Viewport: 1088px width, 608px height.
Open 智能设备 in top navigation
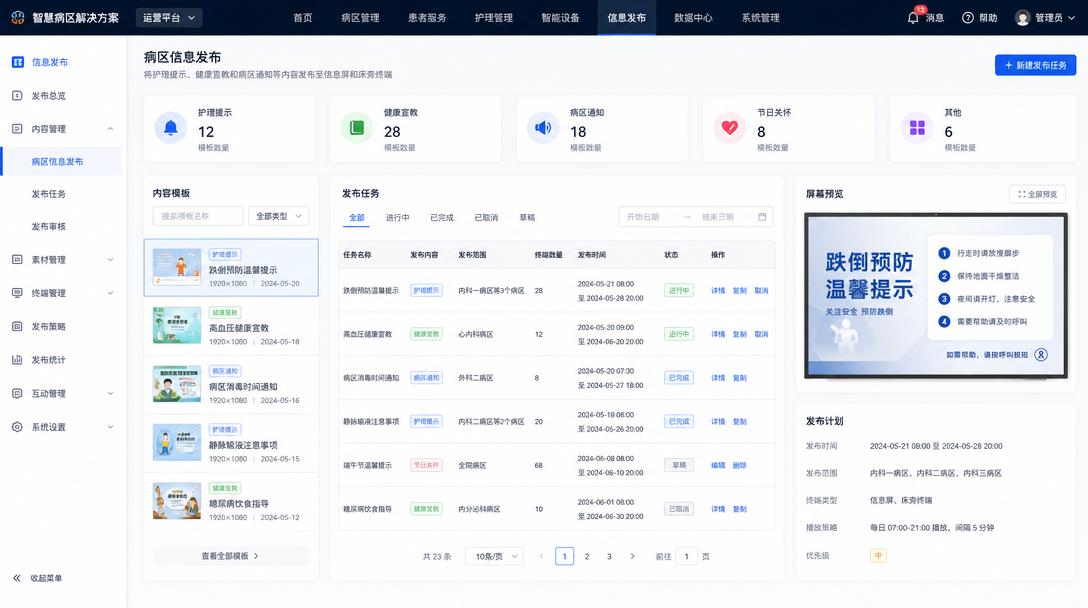point(560,18)
